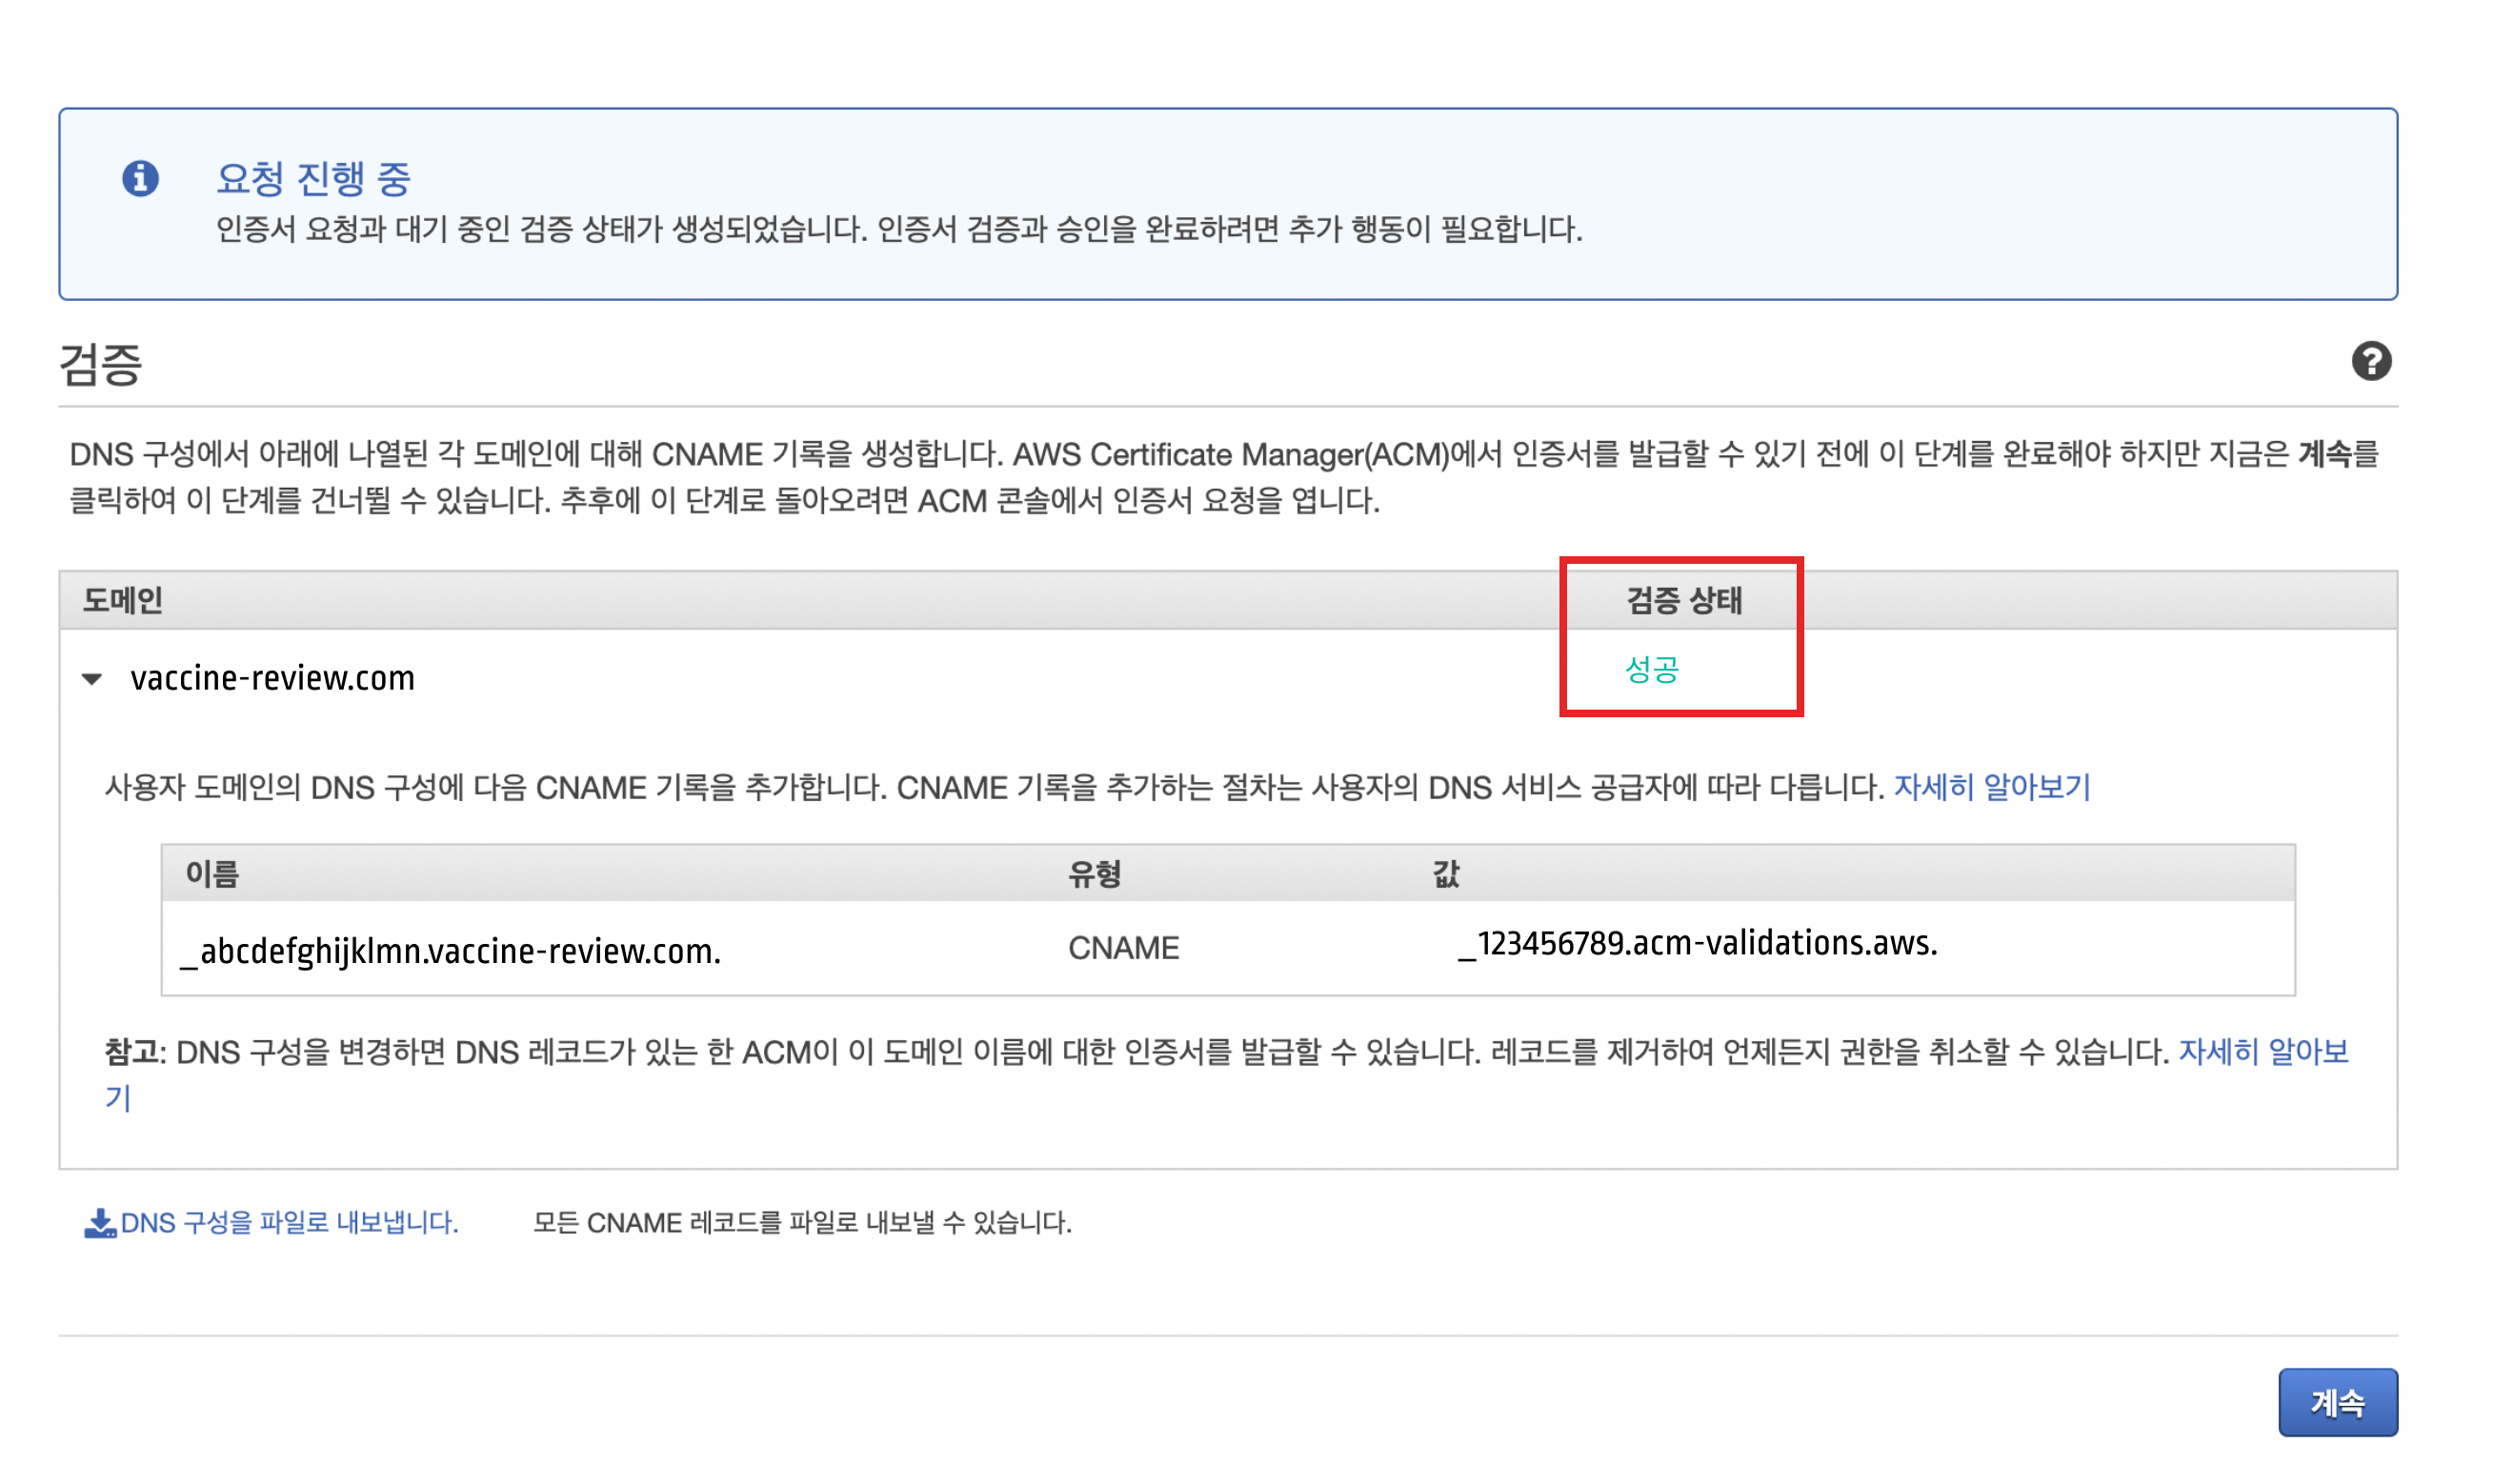The width and height of the screenshot is (2494, 1484).
Task: Click the info icon in the request banner
Action: click(140, 179)
